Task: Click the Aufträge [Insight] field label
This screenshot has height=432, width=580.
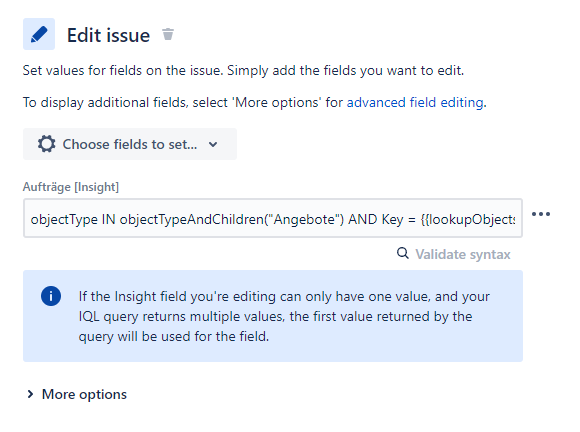Action: point(71,187)
